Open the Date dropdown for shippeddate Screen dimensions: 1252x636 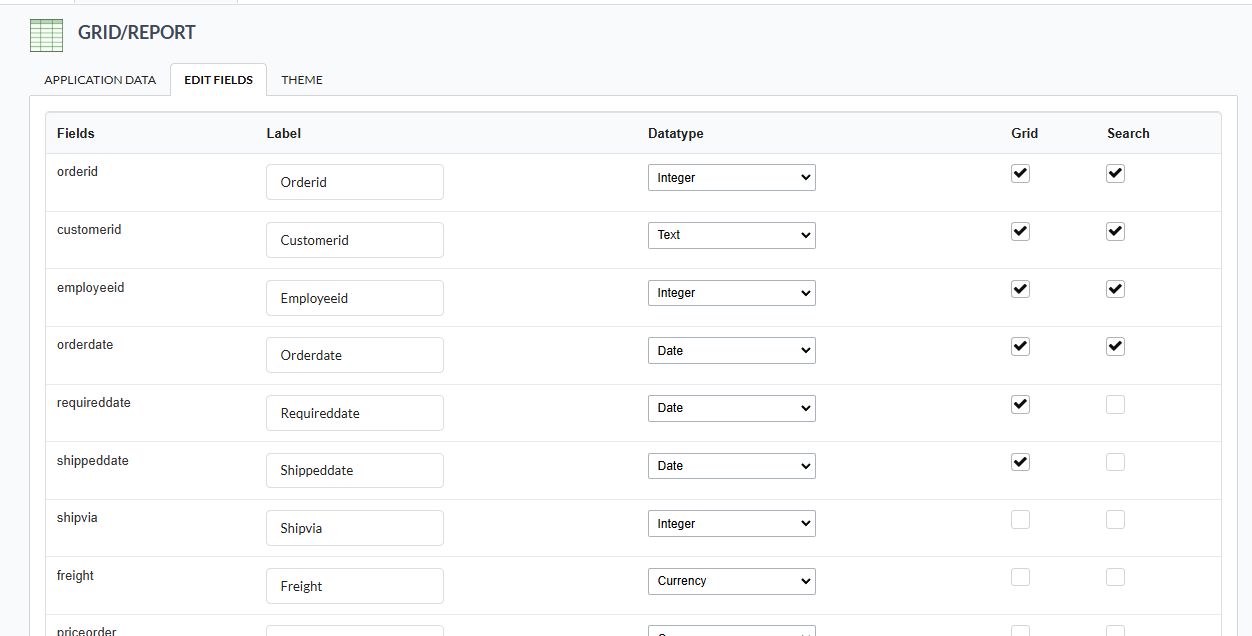pyautogui.click(x=731, y=465)
